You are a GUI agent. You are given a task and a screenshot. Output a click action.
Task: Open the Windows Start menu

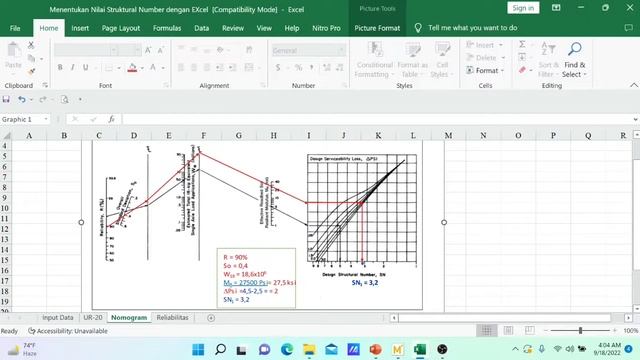point(198,349)
